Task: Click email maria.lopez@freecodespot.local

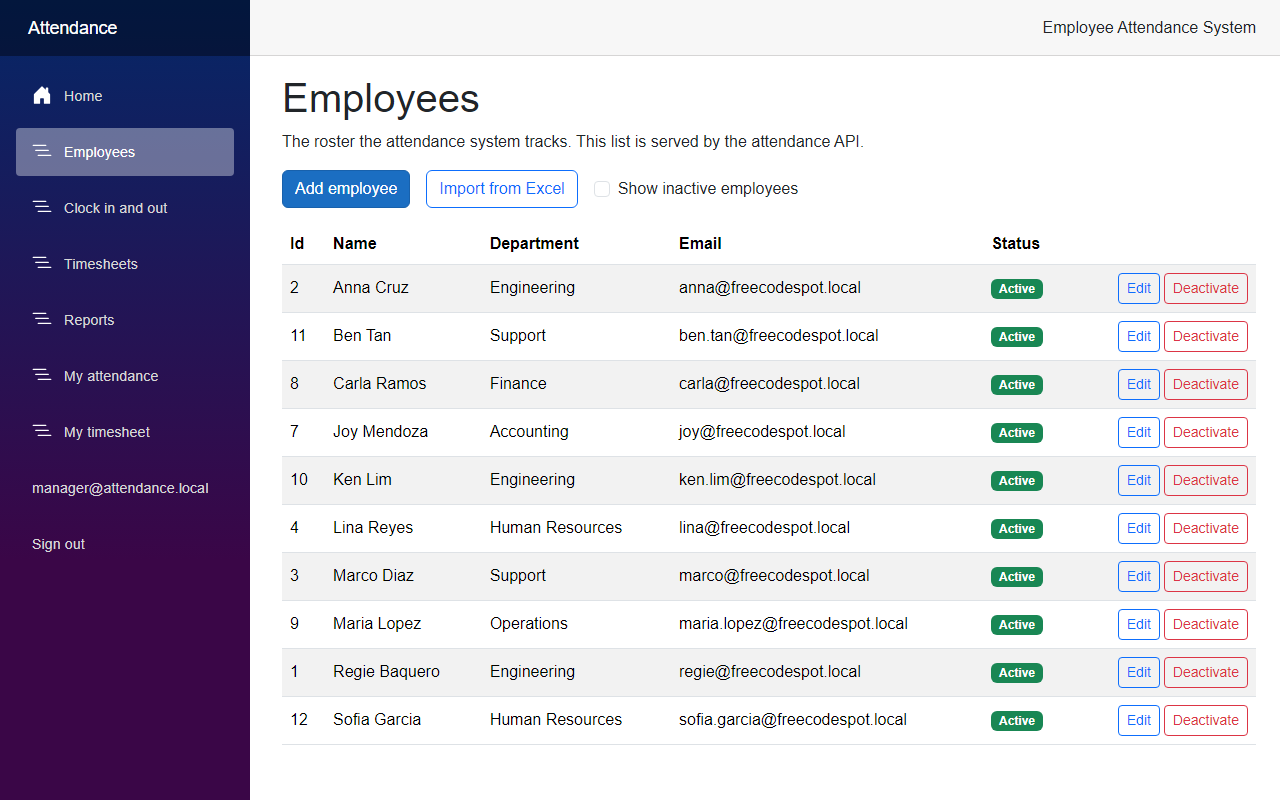Action: 793,624
